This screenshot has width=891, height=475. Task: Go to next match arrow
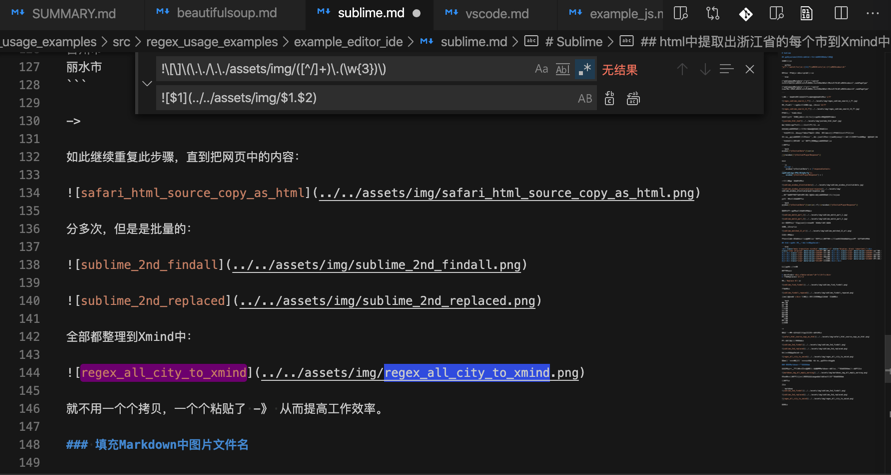coord(705,69)
